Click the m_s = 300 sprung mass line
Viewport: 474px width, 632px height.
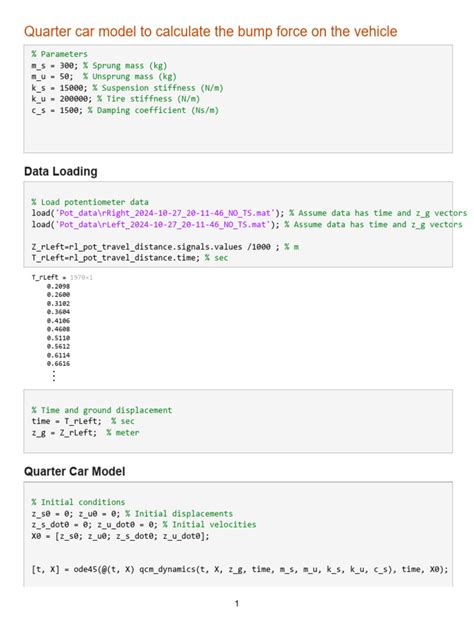point(99,66)
